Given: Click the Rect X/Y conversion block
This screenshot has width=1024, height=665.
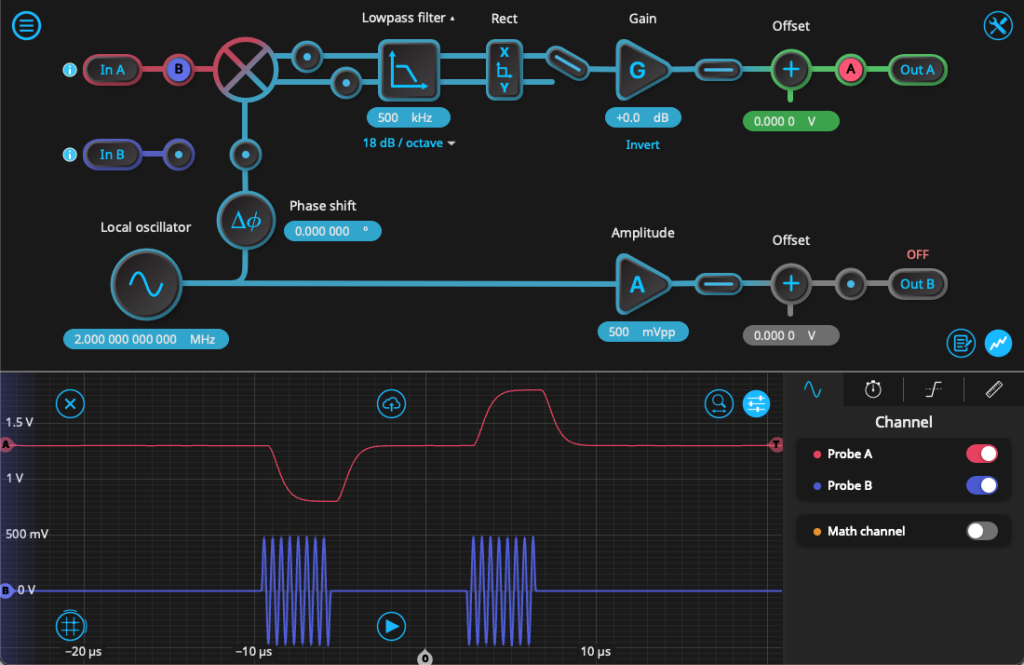Looking at the screenshot, I should click(x=504, y=70).
